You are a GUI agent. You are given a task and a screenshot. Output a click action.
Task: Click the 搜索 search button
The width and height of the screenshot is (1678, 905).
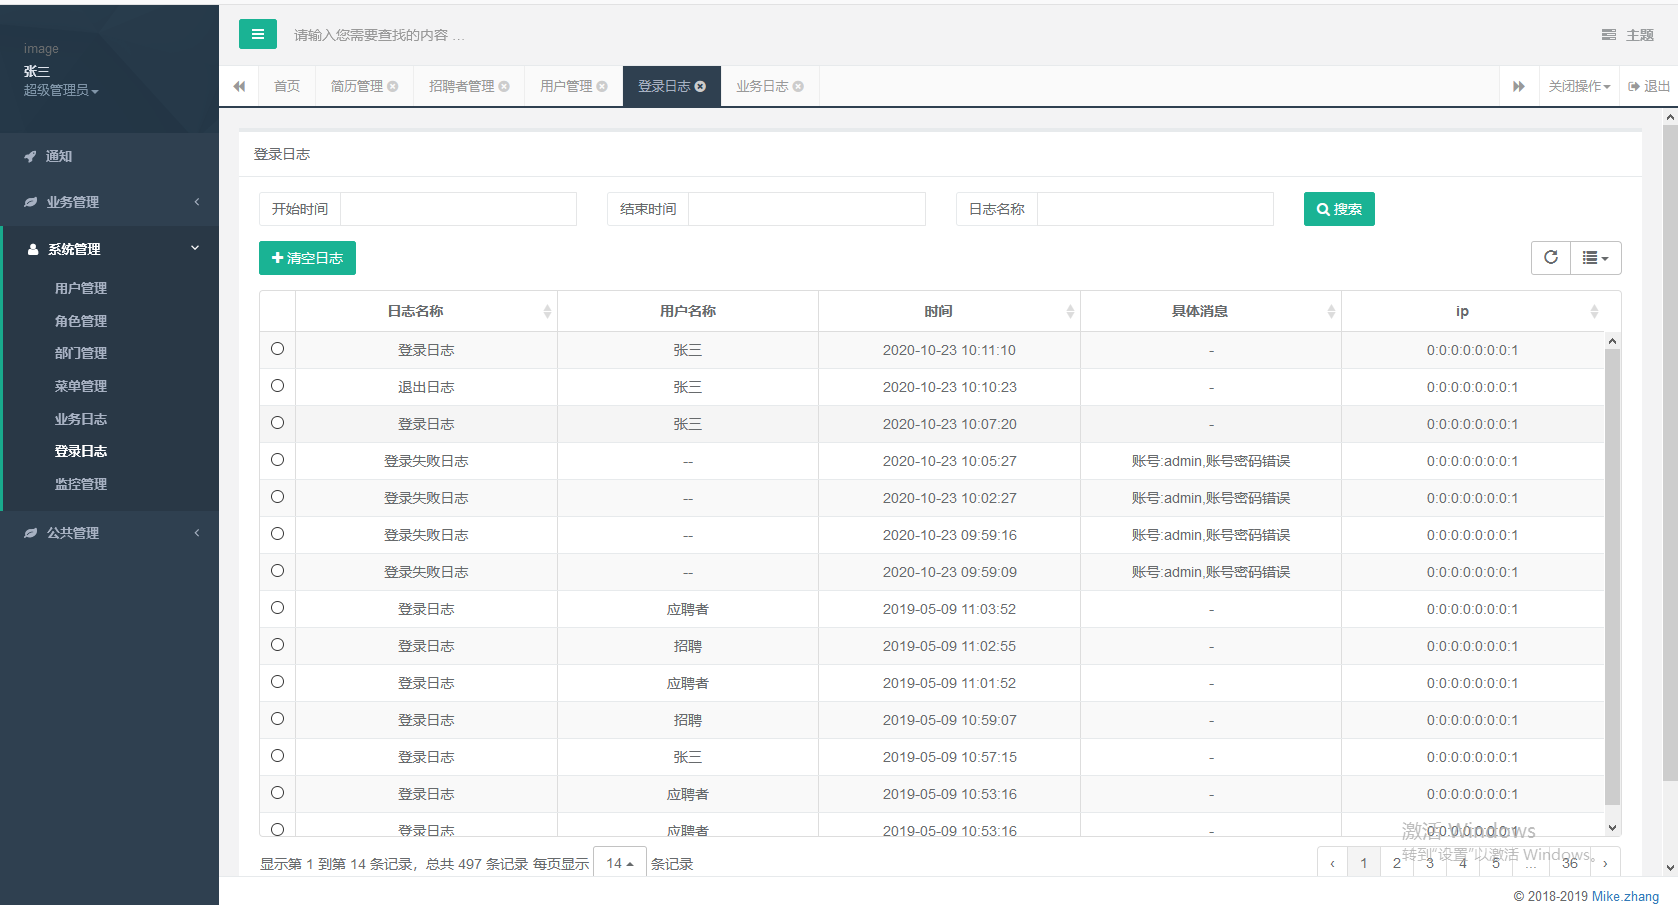[x=1338, y=209]
